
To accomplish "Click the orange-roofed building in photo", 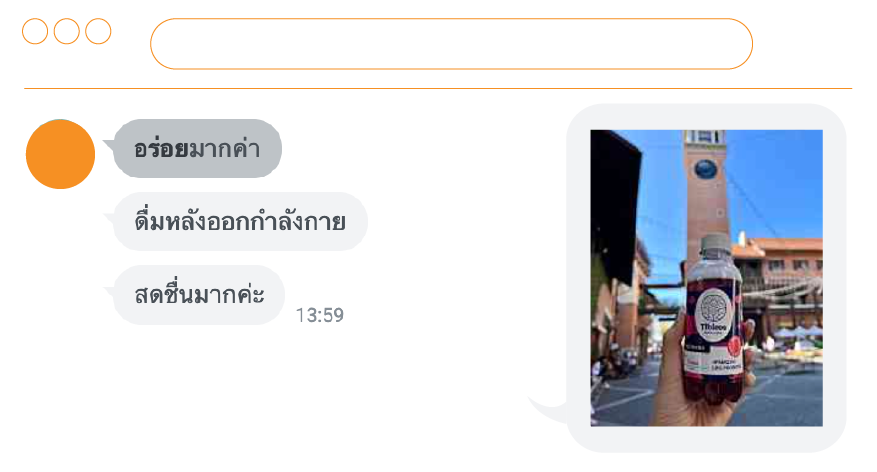I will coord(783,280).
